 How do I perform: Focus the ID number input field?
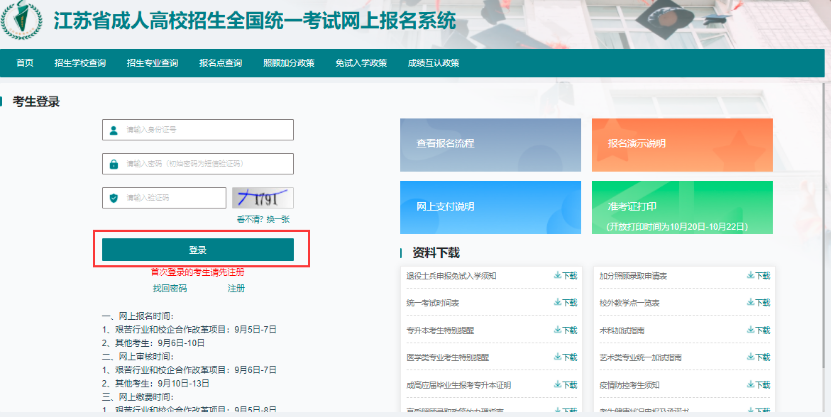[x=205, y=131]
